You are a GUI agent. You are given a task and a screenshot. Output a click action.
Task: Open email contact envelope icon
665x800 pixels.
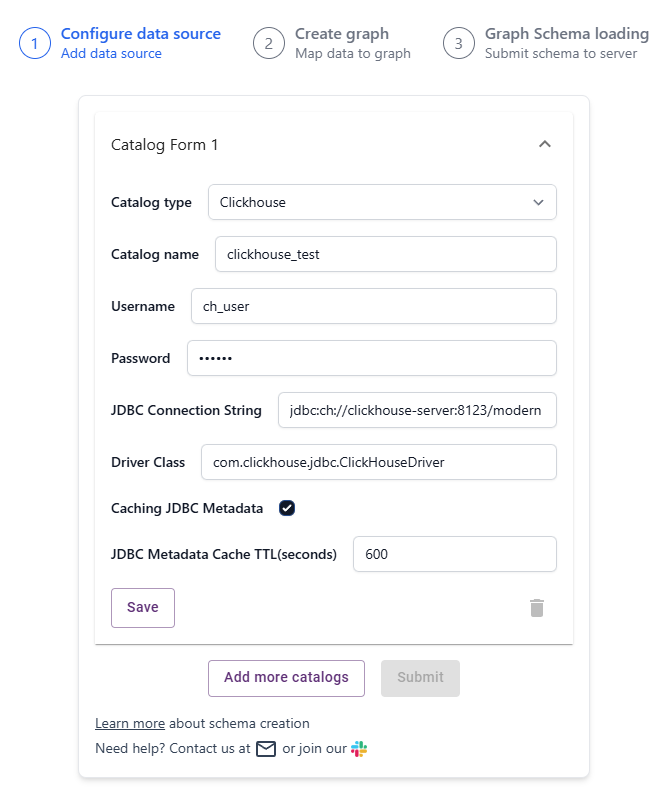tap(266, 748)
